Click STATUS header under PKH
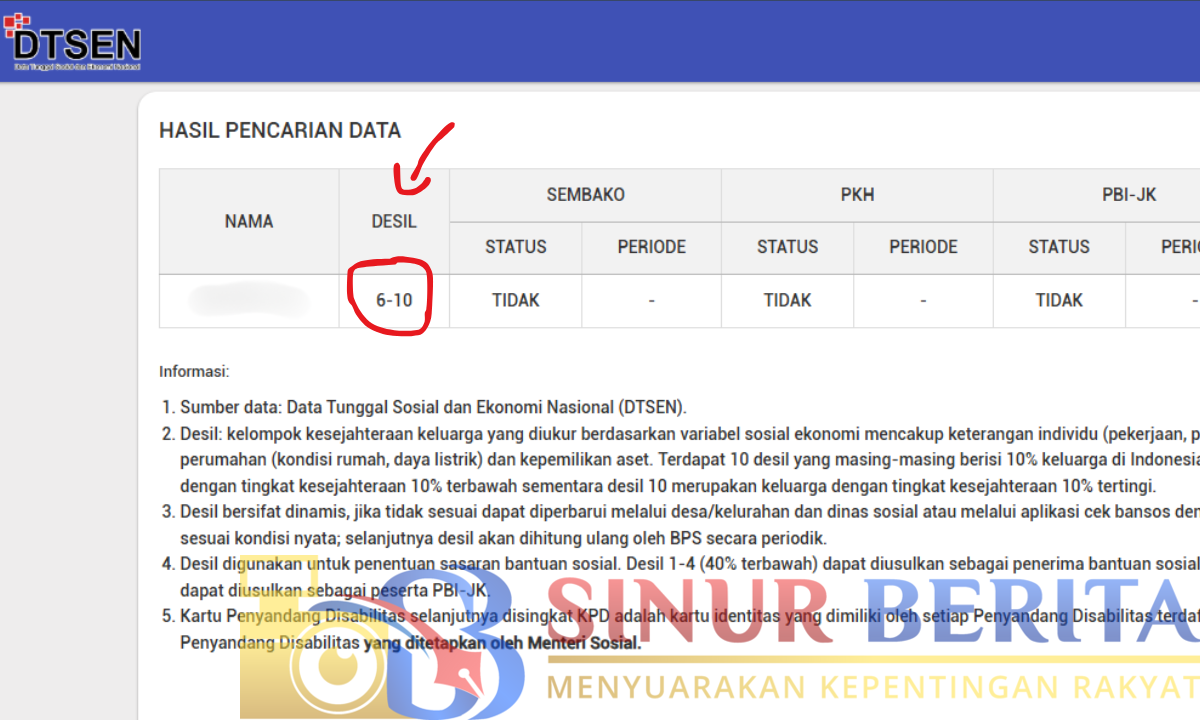 (x=788, y=247)
